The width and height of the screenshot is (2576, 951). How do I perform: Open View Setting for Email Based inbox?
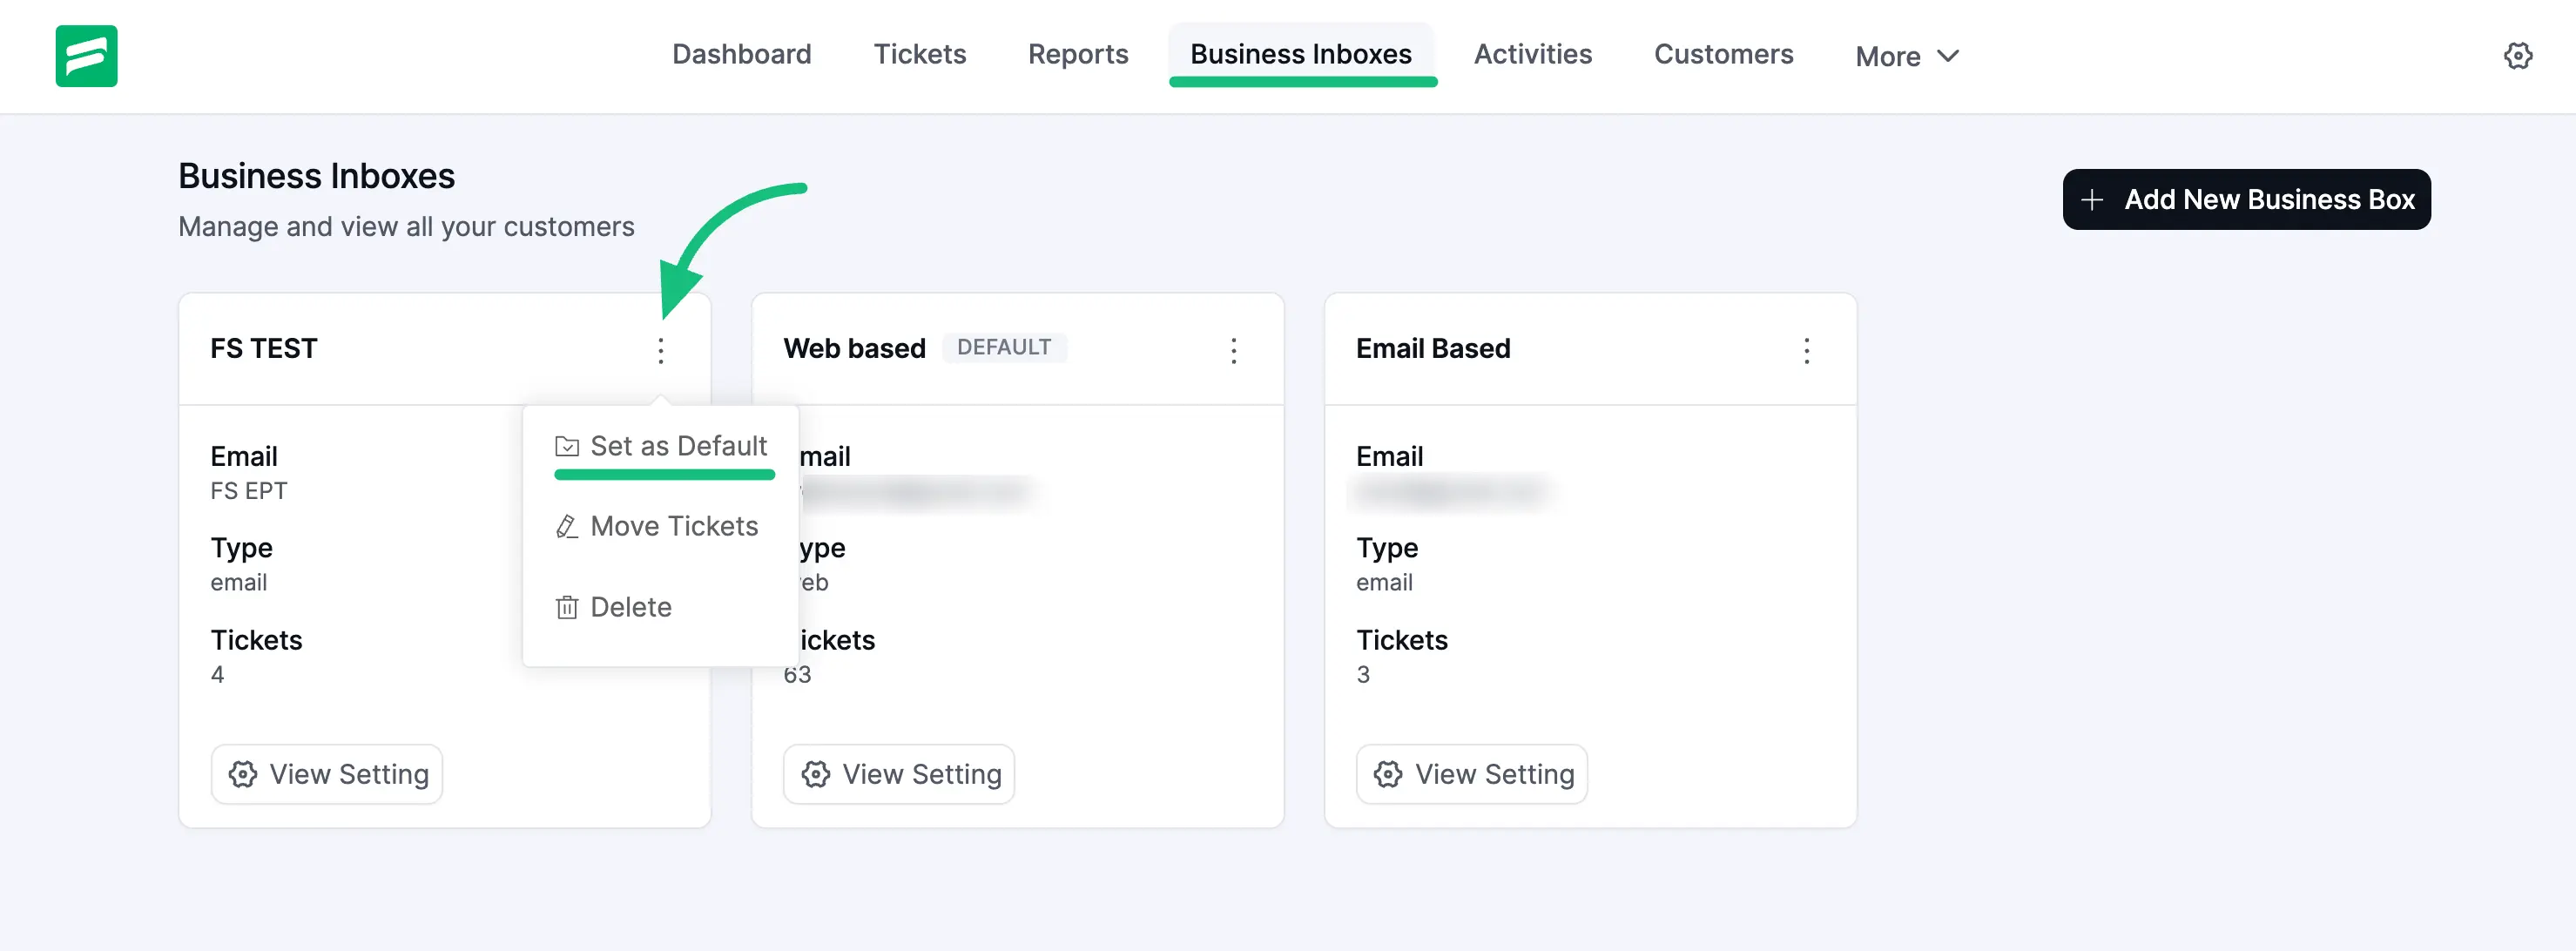point(1470,774)
